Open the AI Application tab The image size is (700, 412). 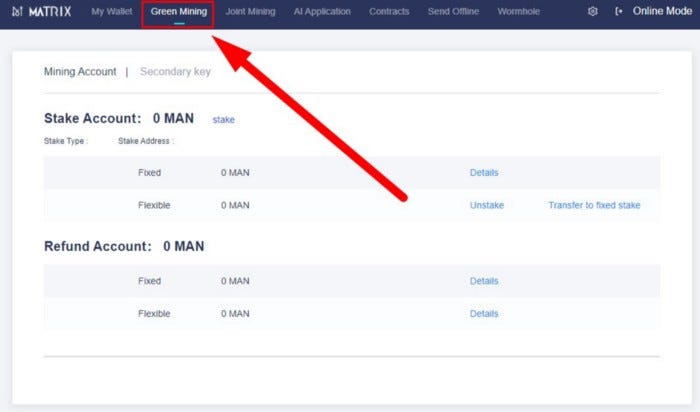point(322,12)
